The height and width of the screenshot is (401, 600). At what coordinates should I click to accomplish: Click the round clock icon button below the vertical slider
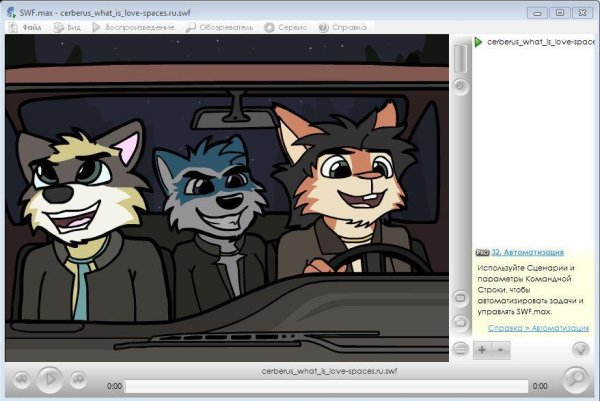coord(460,86)
